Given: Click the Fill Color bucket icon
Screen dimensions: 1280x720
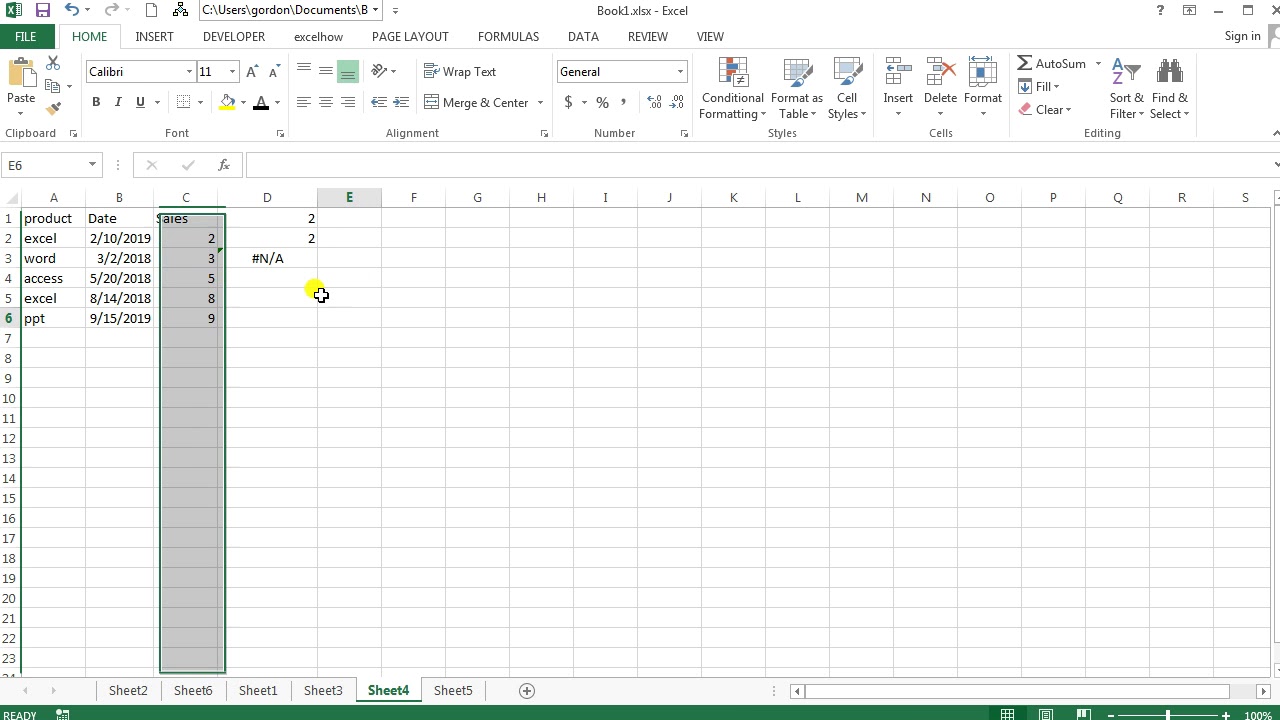Looking at the screenshot, I should (228, 102).
